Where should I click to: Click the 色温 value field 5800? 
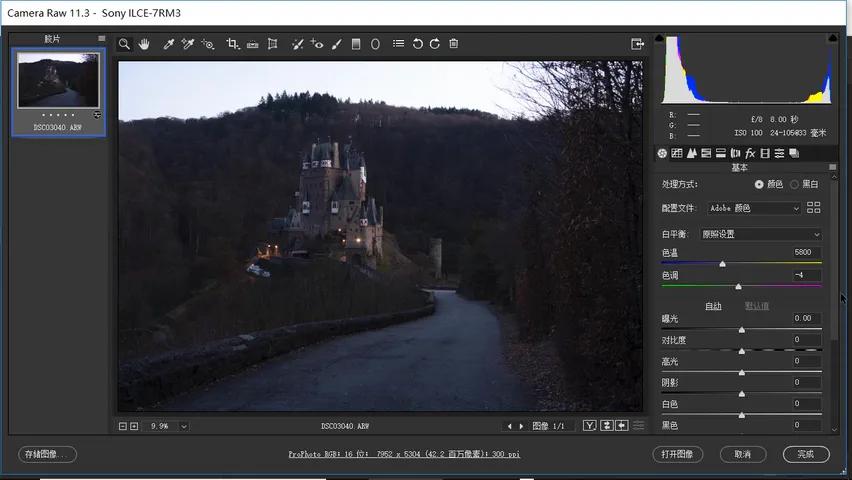point(807,252)
